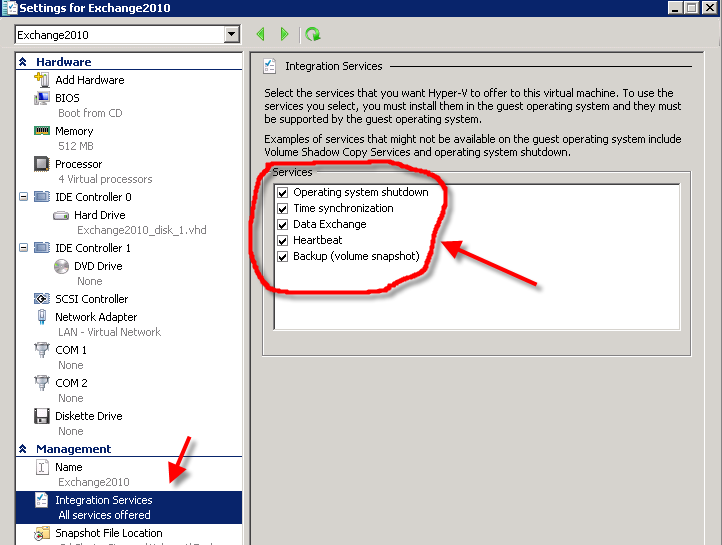Uncheck Operating system shutdown service
The height and width of the screenshot is (545, 722).
282,192
